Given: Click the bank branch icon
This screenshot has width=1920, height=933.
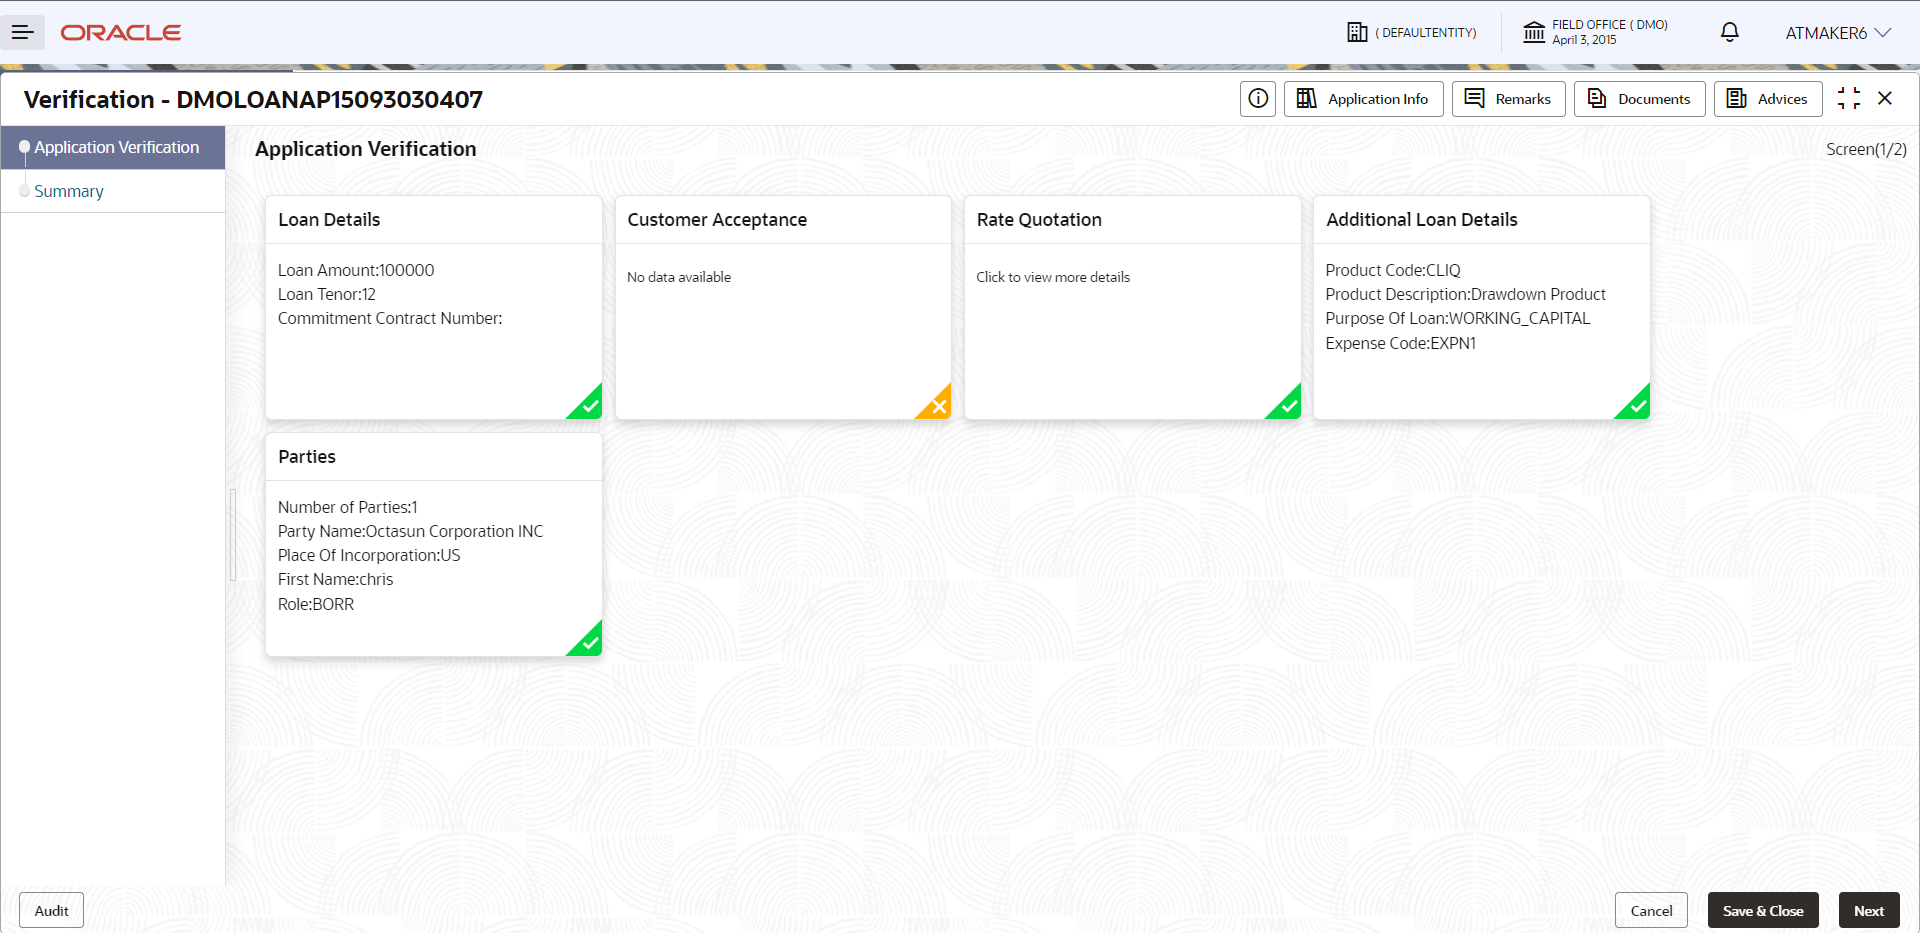Looking at the screenshot, I should pos(1534,32).
